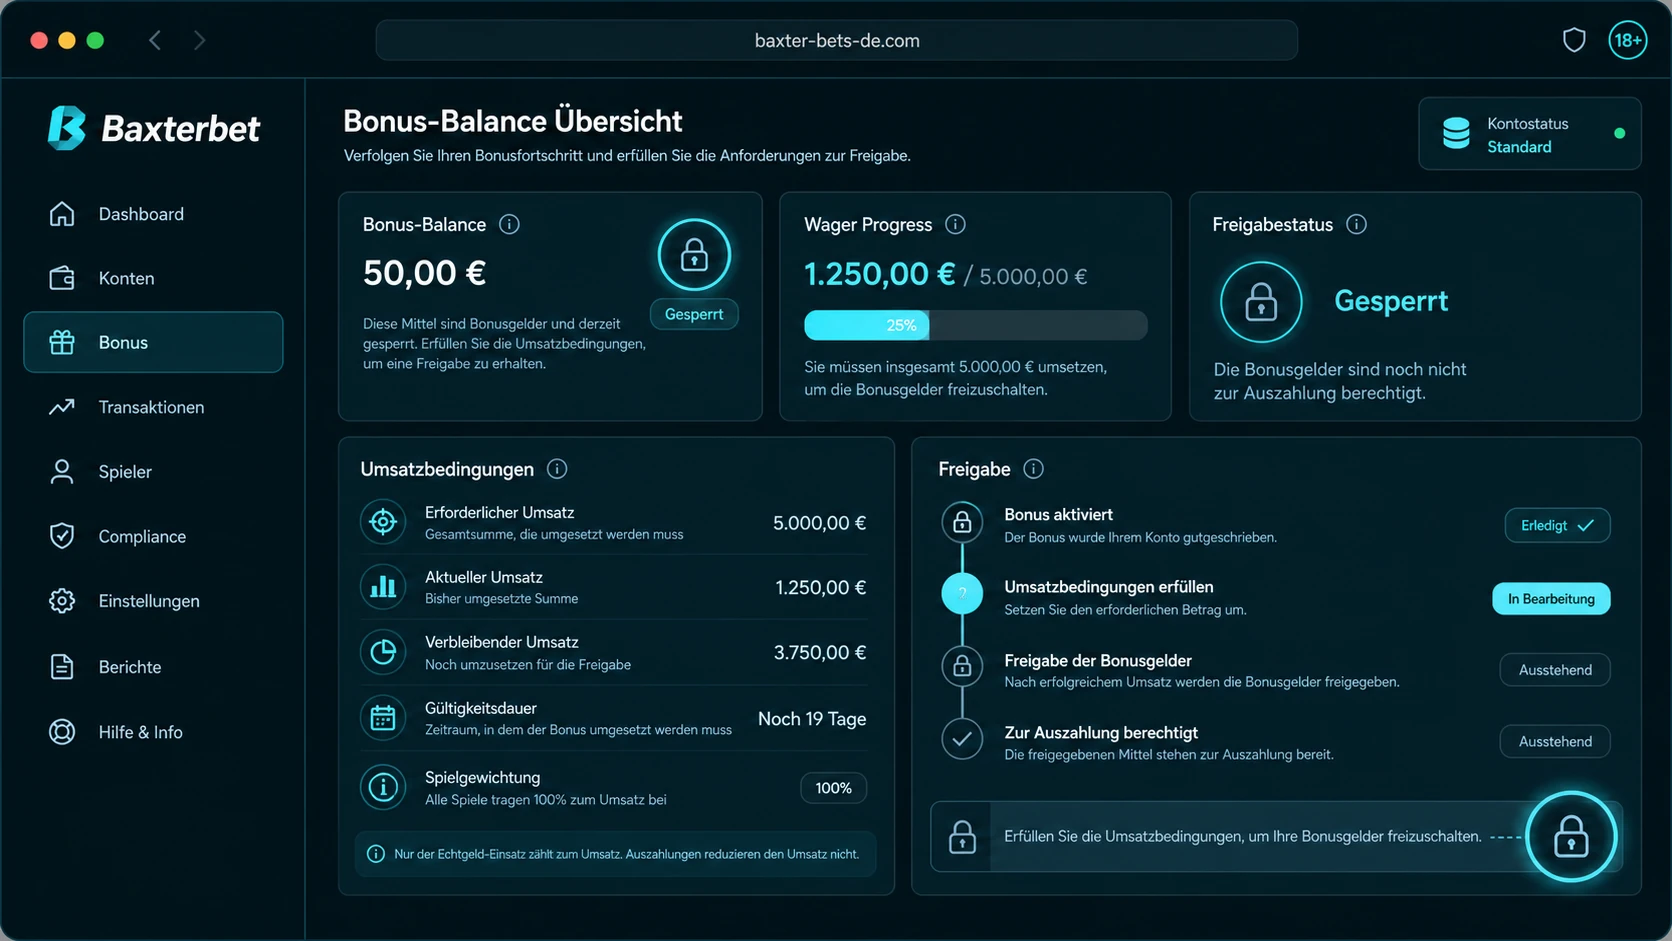
Task: Click Ausstehend for Freigabe der Bonusgelder
Action: 1555,670
